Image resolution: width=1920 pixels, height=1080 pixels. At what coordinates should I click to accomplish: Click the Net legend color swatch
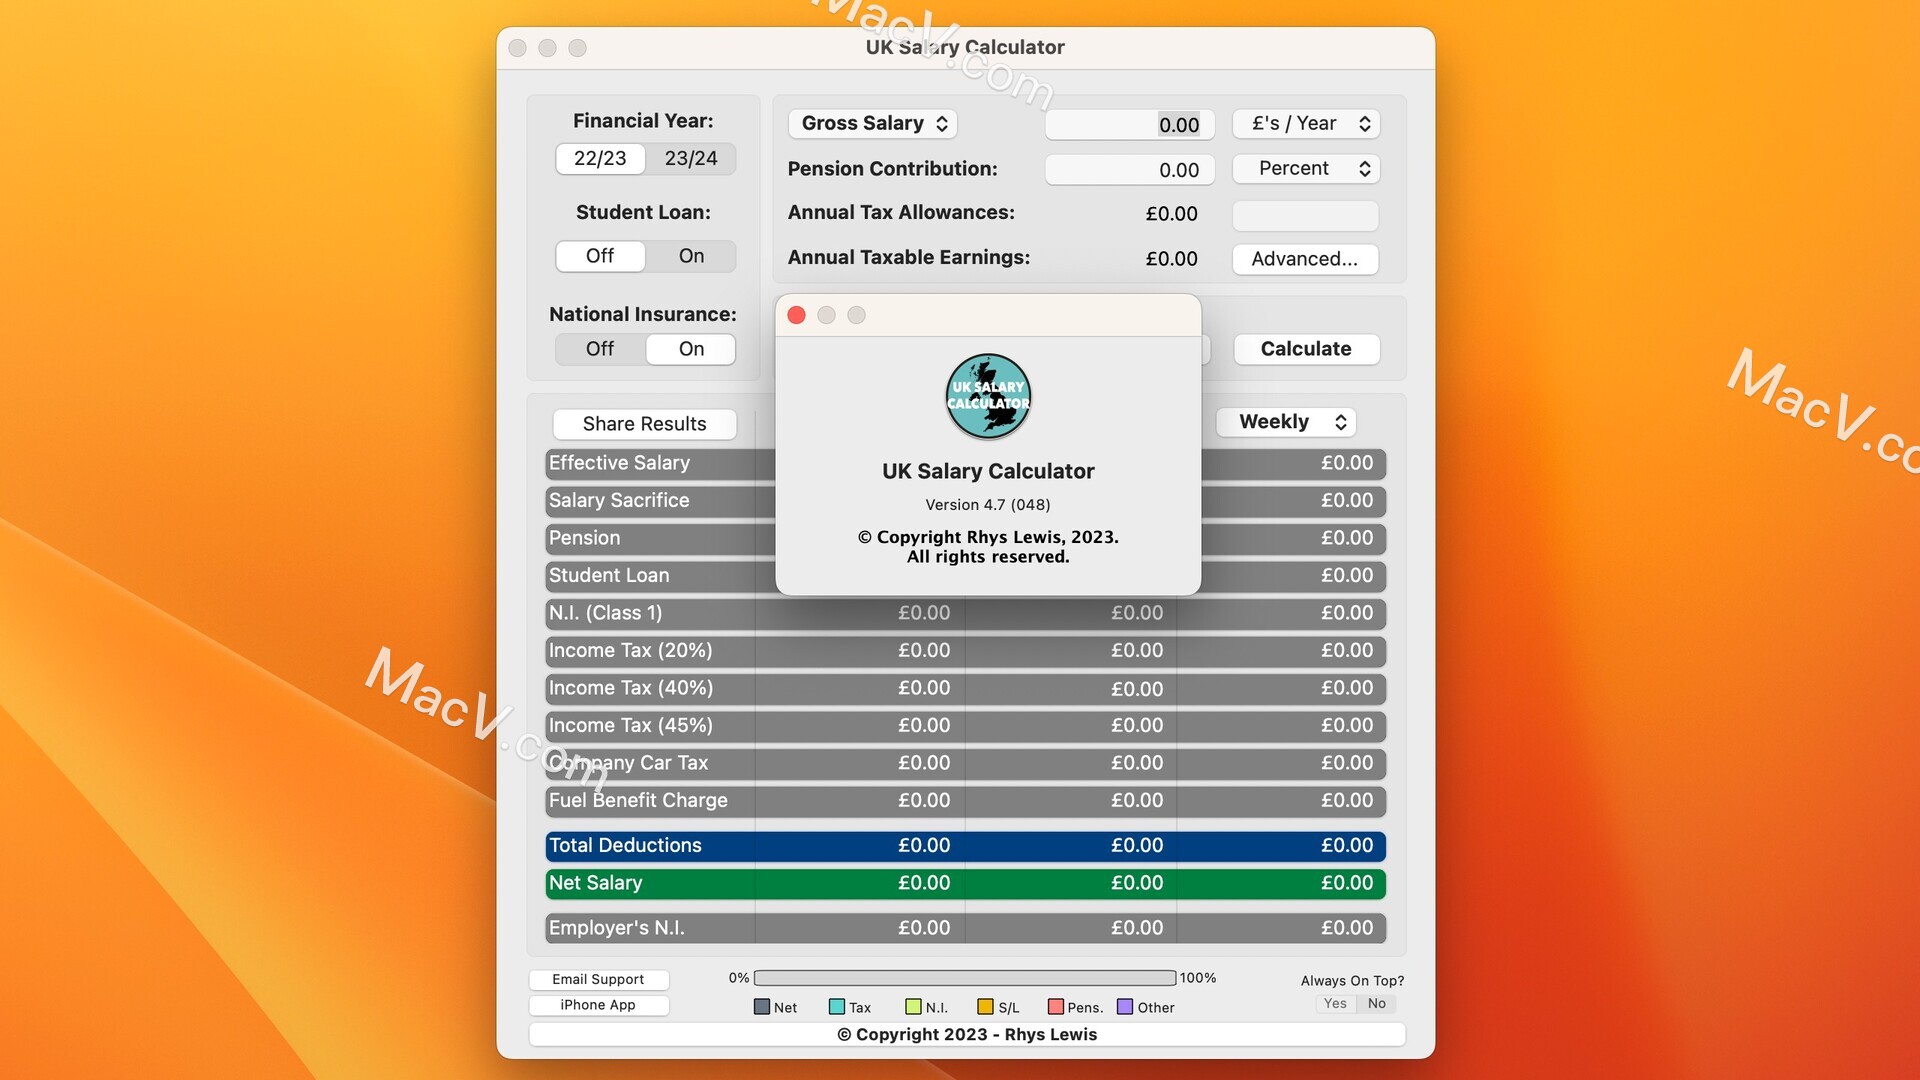(762, 1007)
